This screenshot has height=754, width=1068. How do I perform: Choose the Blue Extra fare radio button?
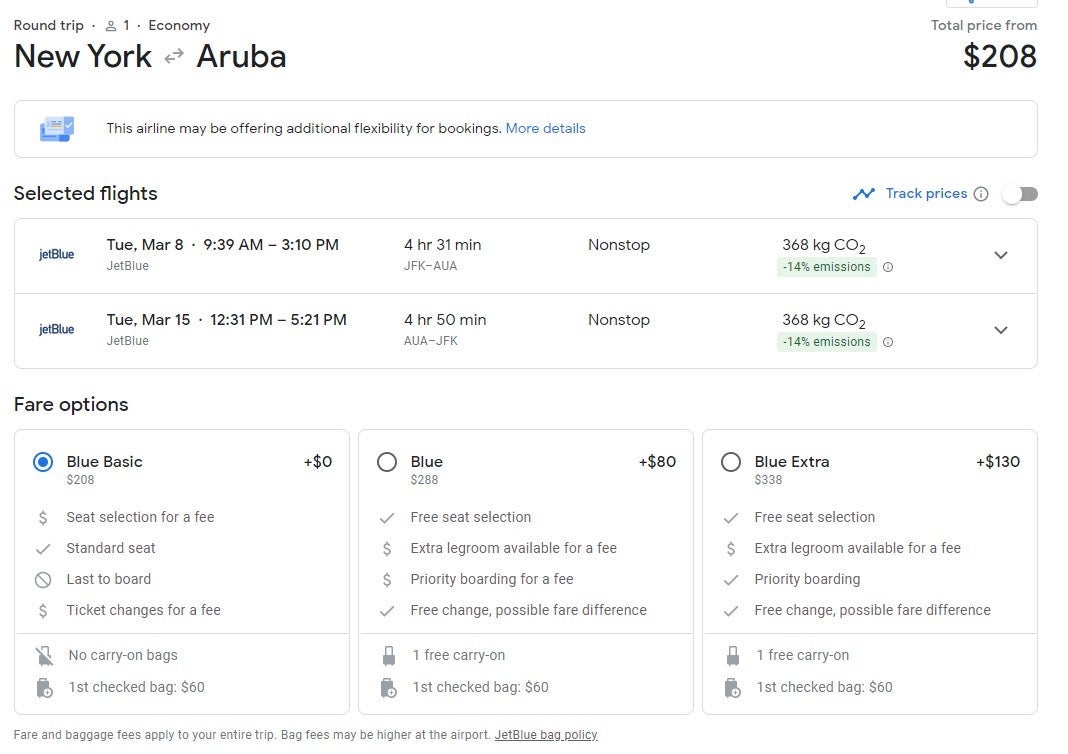click(731, 462)
